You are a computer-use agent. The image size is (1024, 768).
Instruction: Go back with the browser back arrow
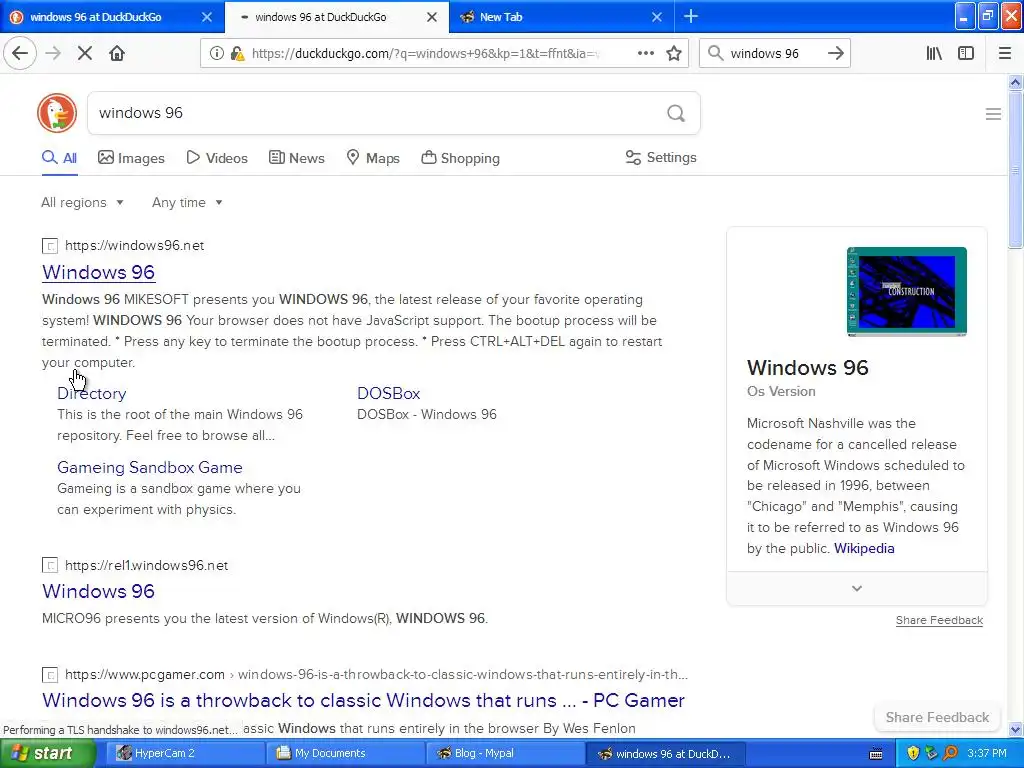[20, 54]
